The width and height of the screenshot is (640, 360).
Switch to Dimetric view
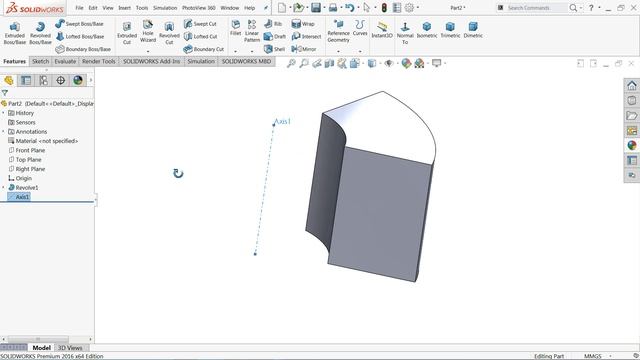pyautogui.click(x=473, y=30)
